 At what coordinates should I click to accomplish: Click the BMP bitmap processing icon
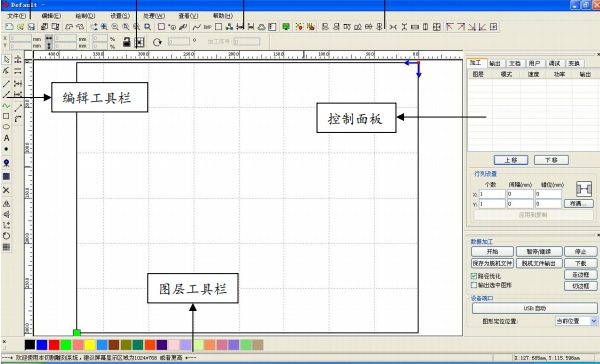(x=207, y=27)
